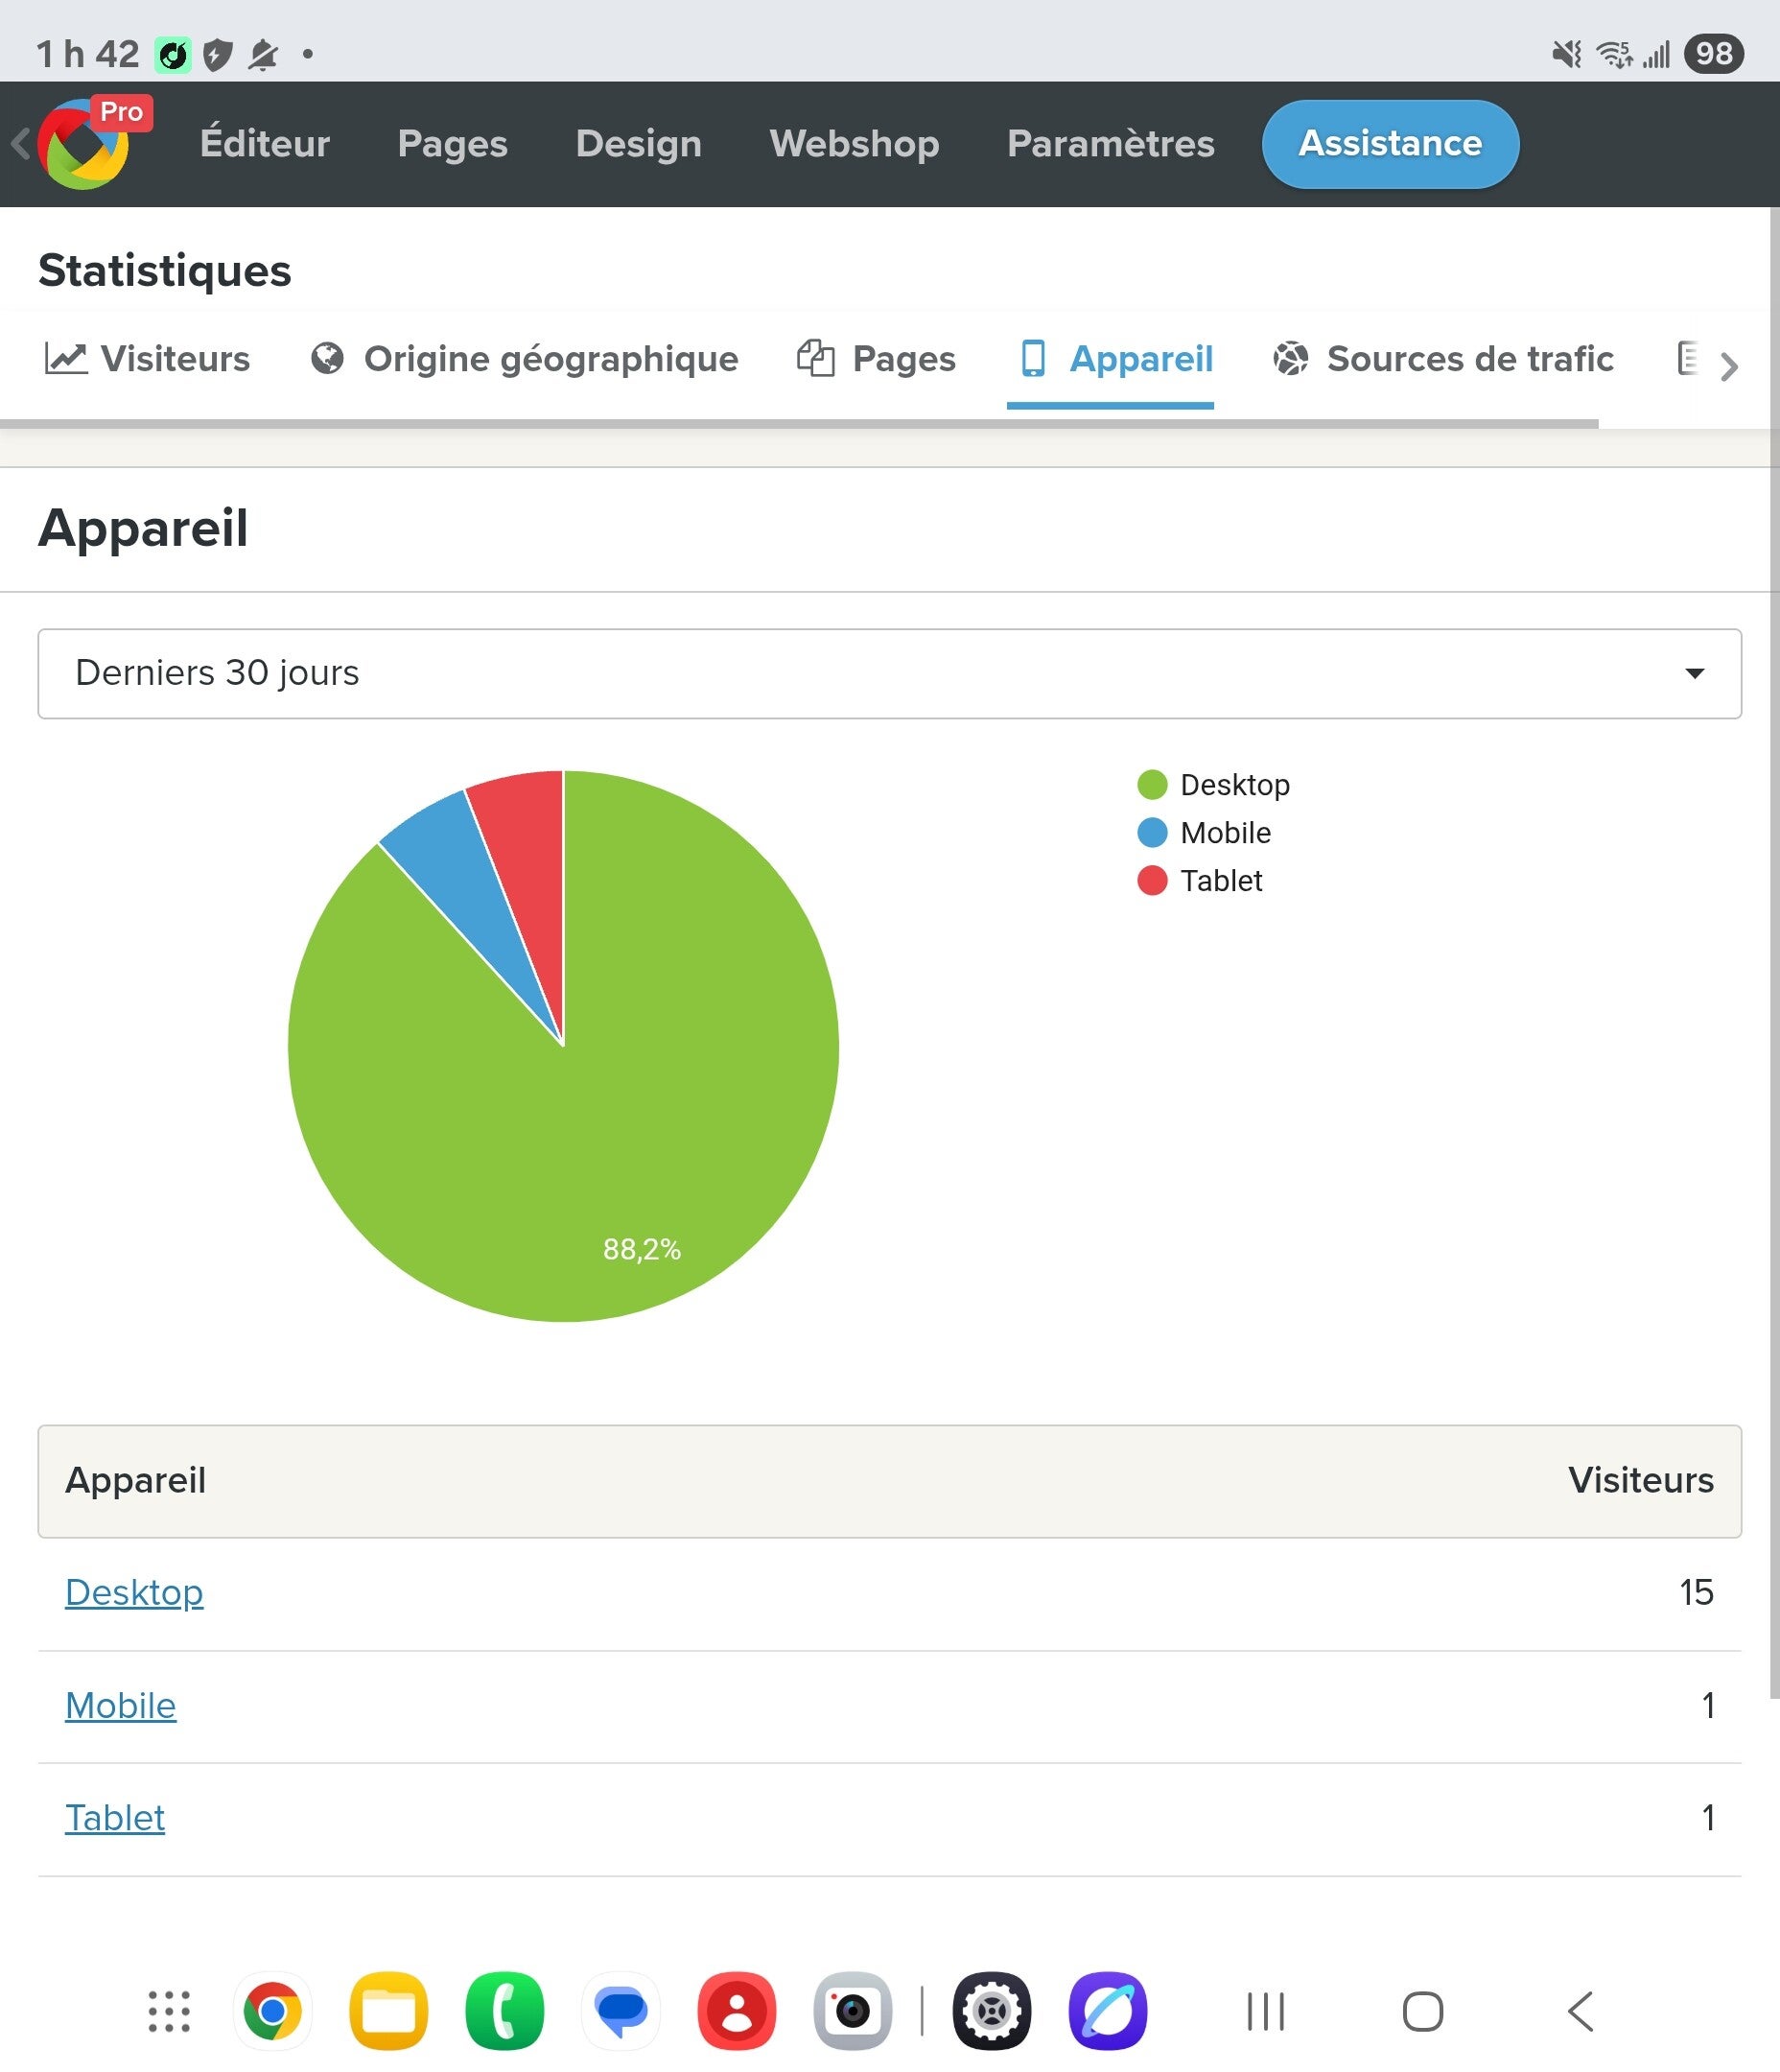The height and width of the screenshot is (2072, 1780).
Task: Tap the green circular status bar icon
Action: tap(173, 54)
